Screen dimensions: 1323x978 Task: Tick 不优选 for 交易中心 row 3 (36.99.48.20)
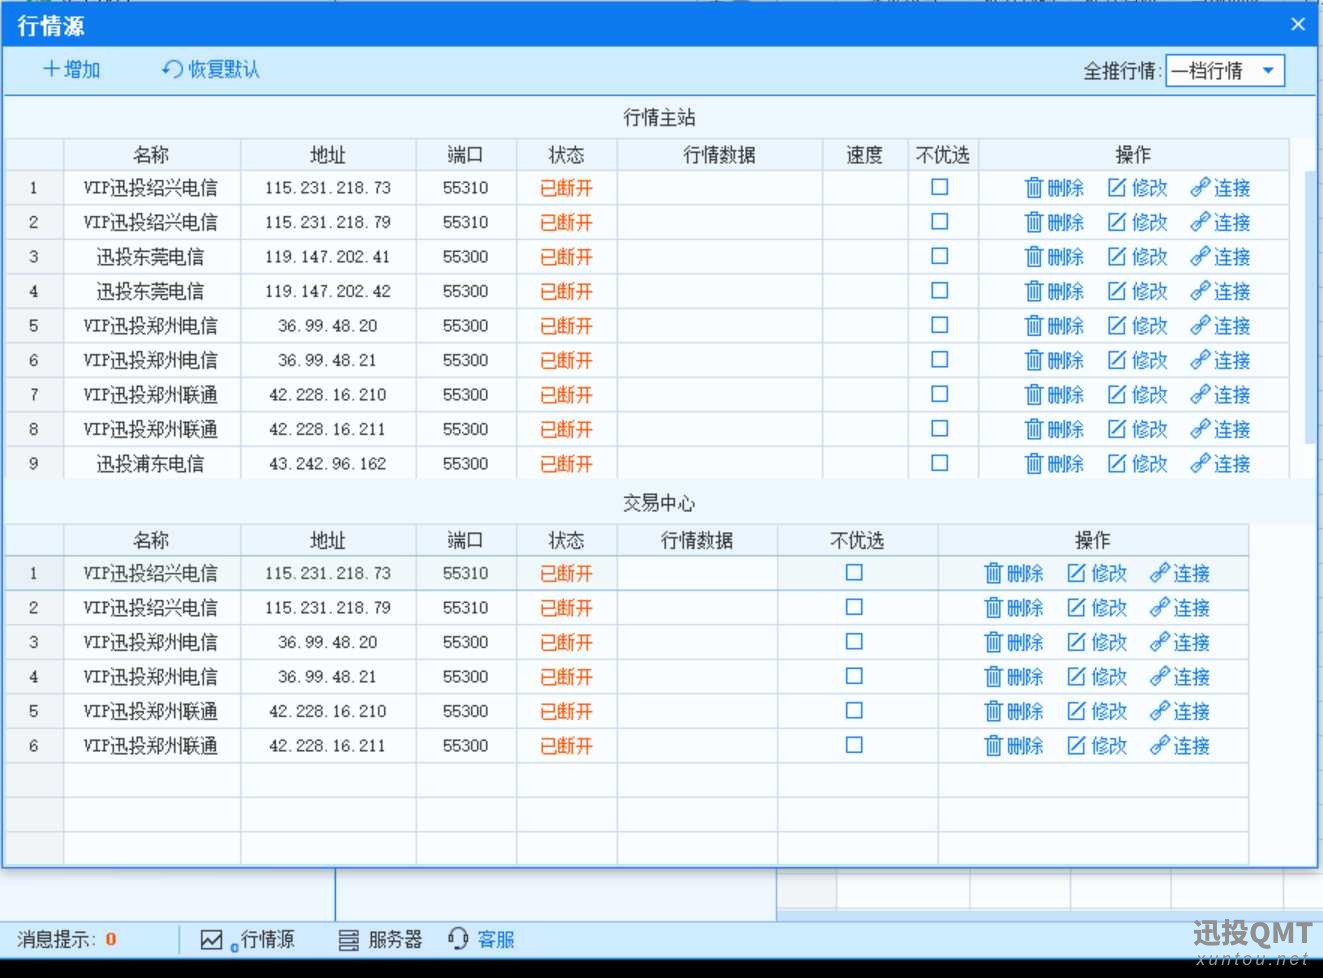(854, 641)
